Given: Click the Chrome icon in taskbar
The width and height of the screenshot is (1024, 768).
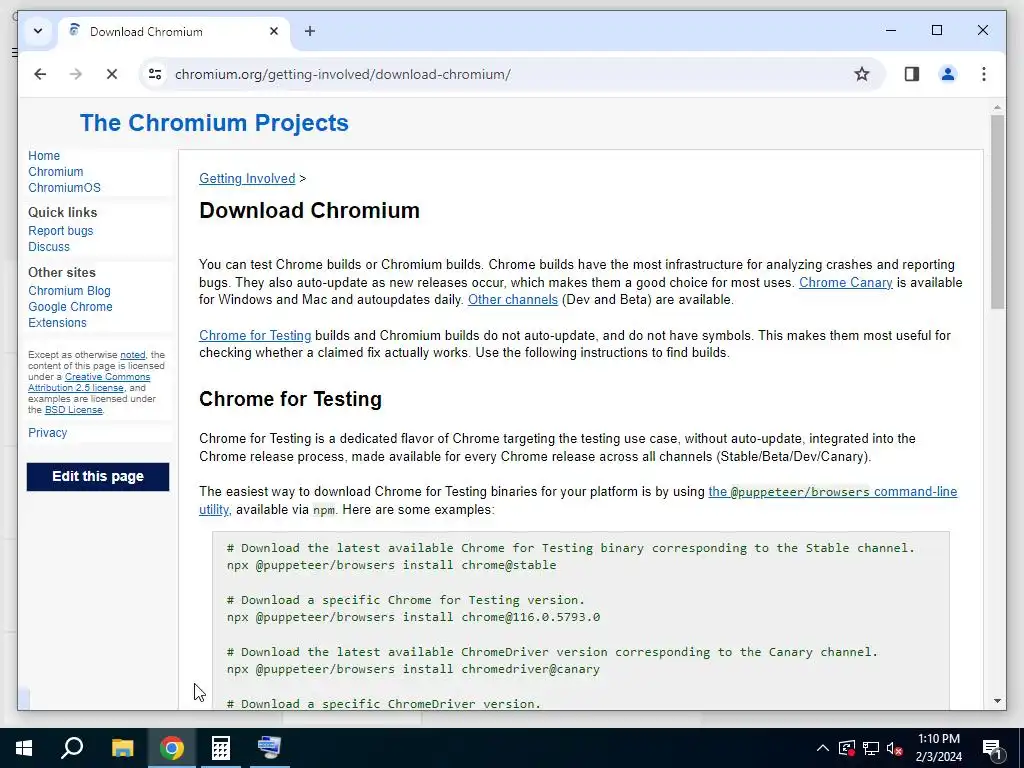Looking at the screenshot, I should pyautogui.click(x=172, y=748).
